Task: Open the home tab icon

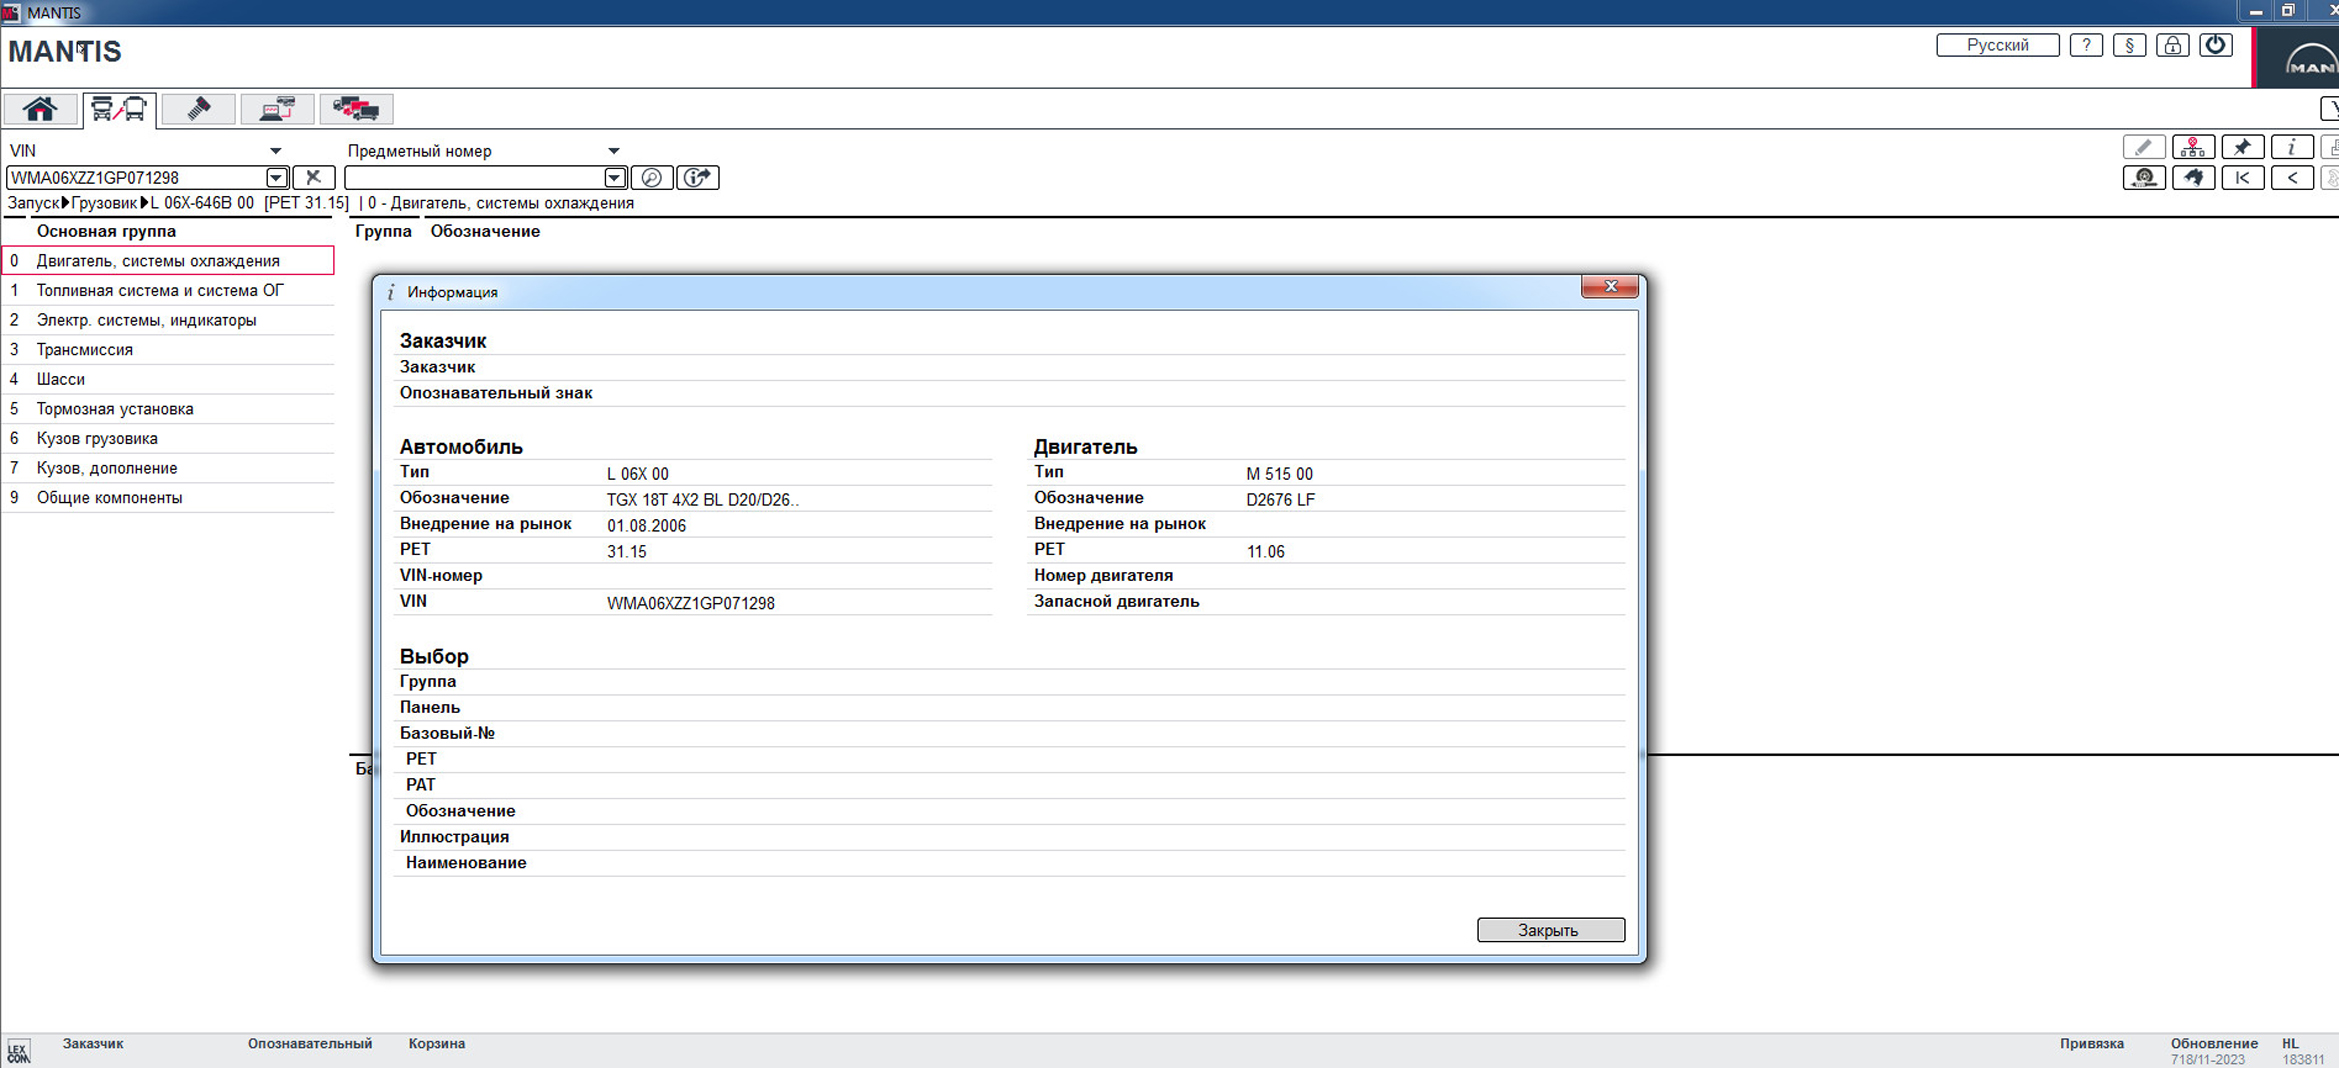Action: pos(40,109)
